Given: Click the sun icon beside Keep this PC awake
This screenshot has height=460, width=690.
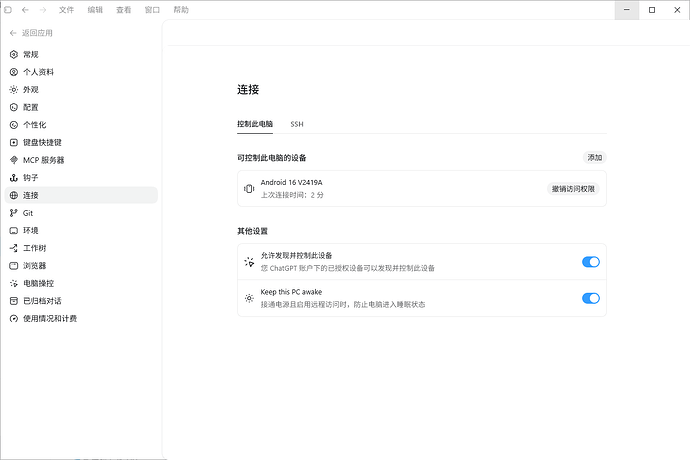Looking at the screenshot, I should click(249, 298).
